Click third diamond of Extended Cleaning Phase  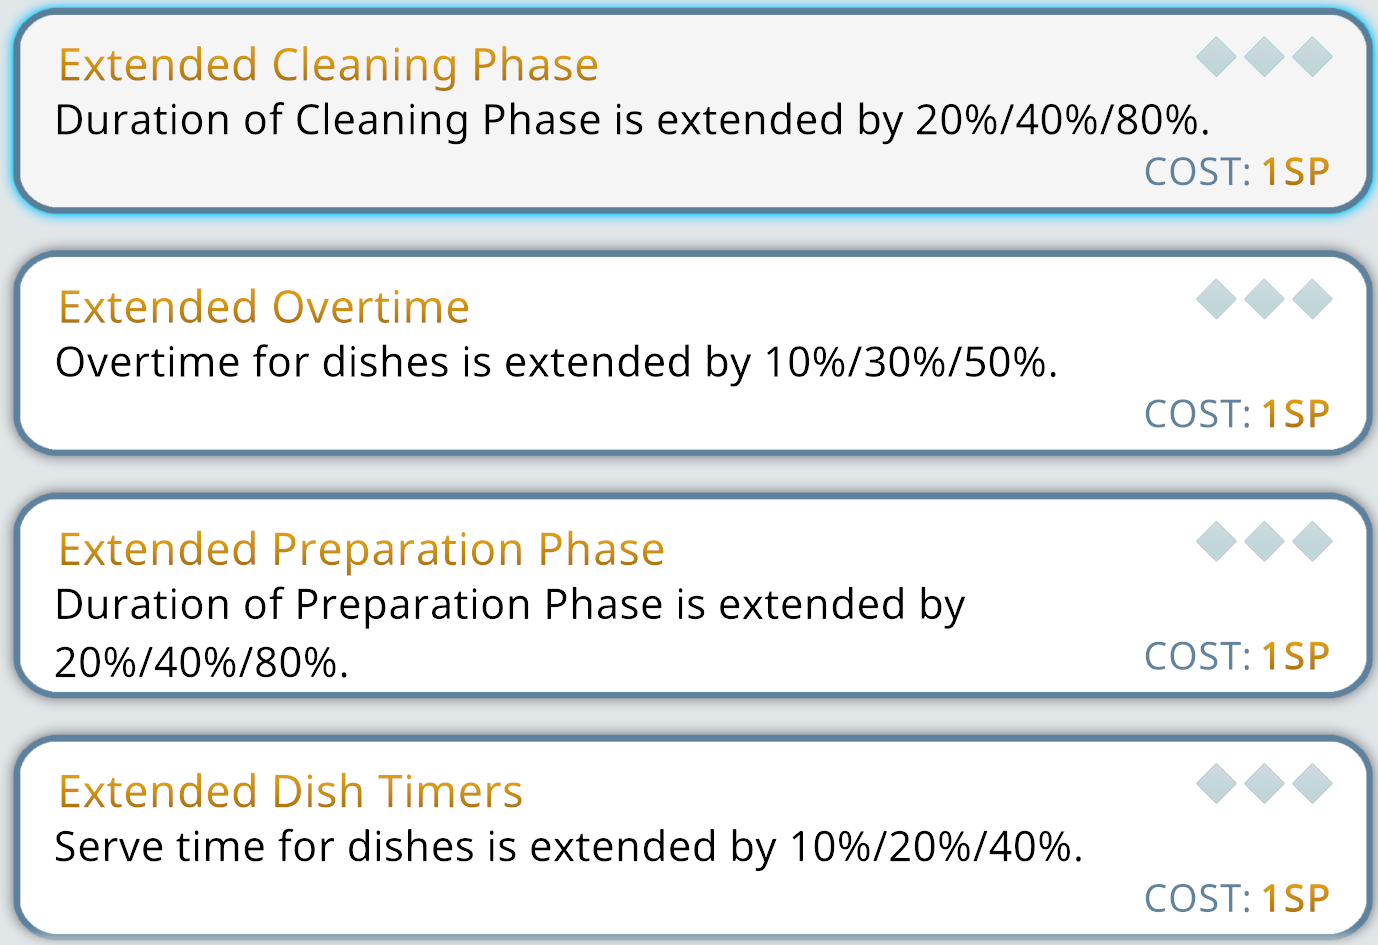pos(1312,57)
